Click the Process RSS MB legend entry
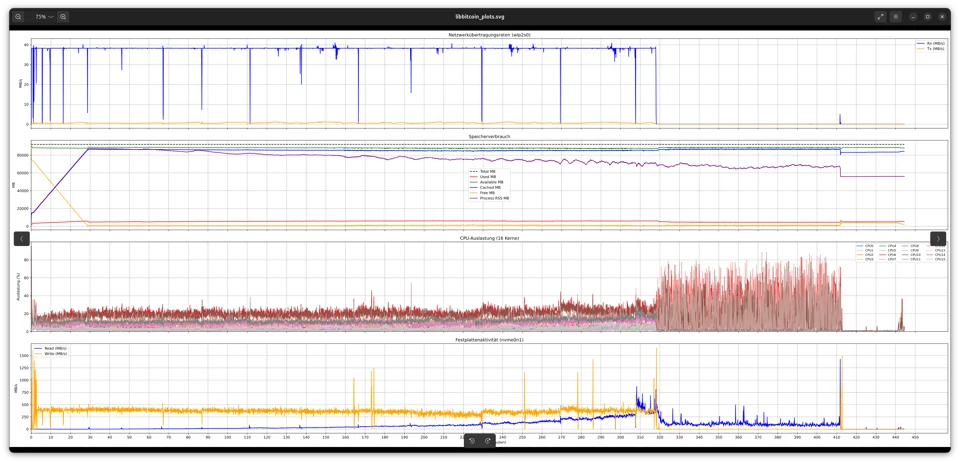960x463 pixels. coord(489,198)
